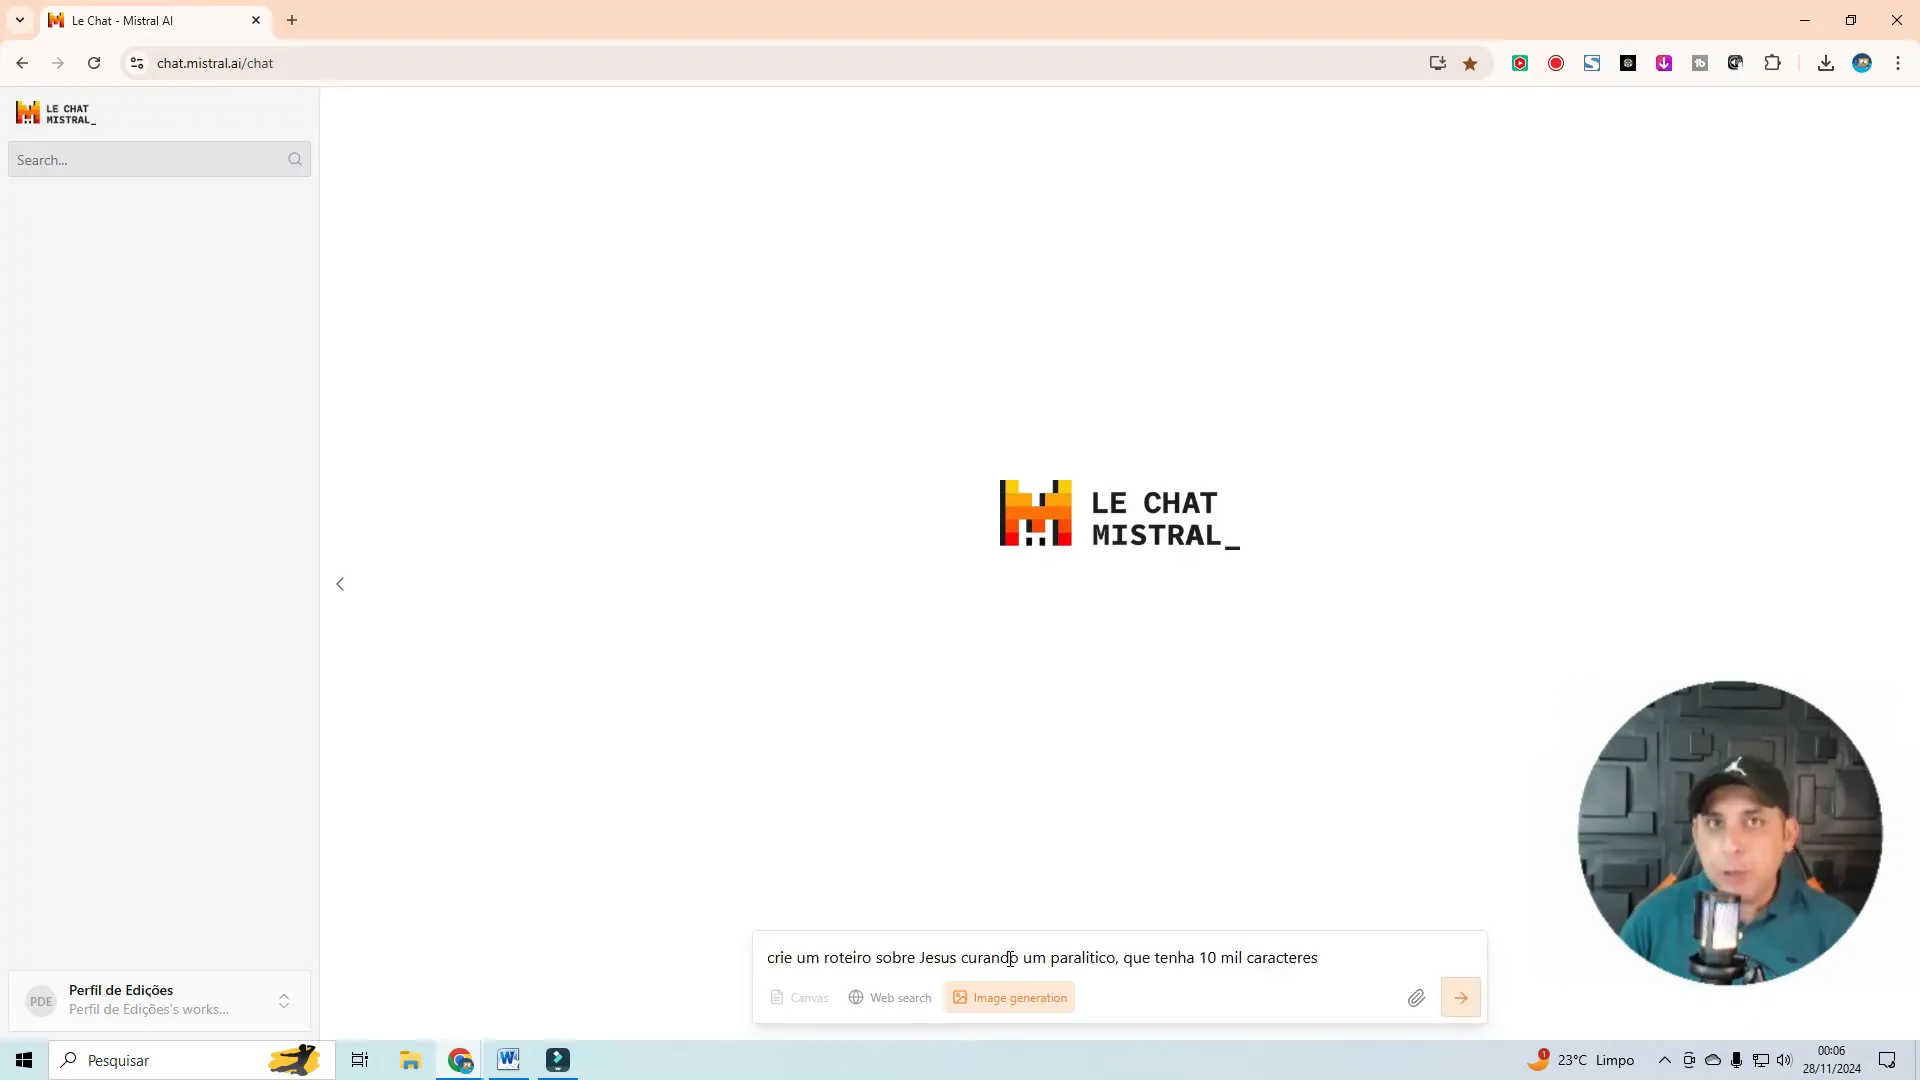Click the microphone tray icon
Screen dimensions: 1920x1080
pos(1737,1060)
